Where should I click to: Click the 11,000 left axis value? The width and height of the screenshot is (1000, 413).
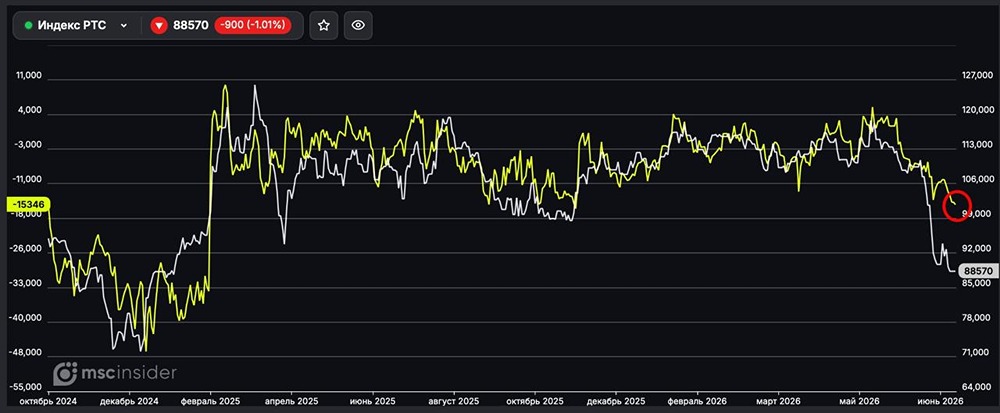pos(30,75)
